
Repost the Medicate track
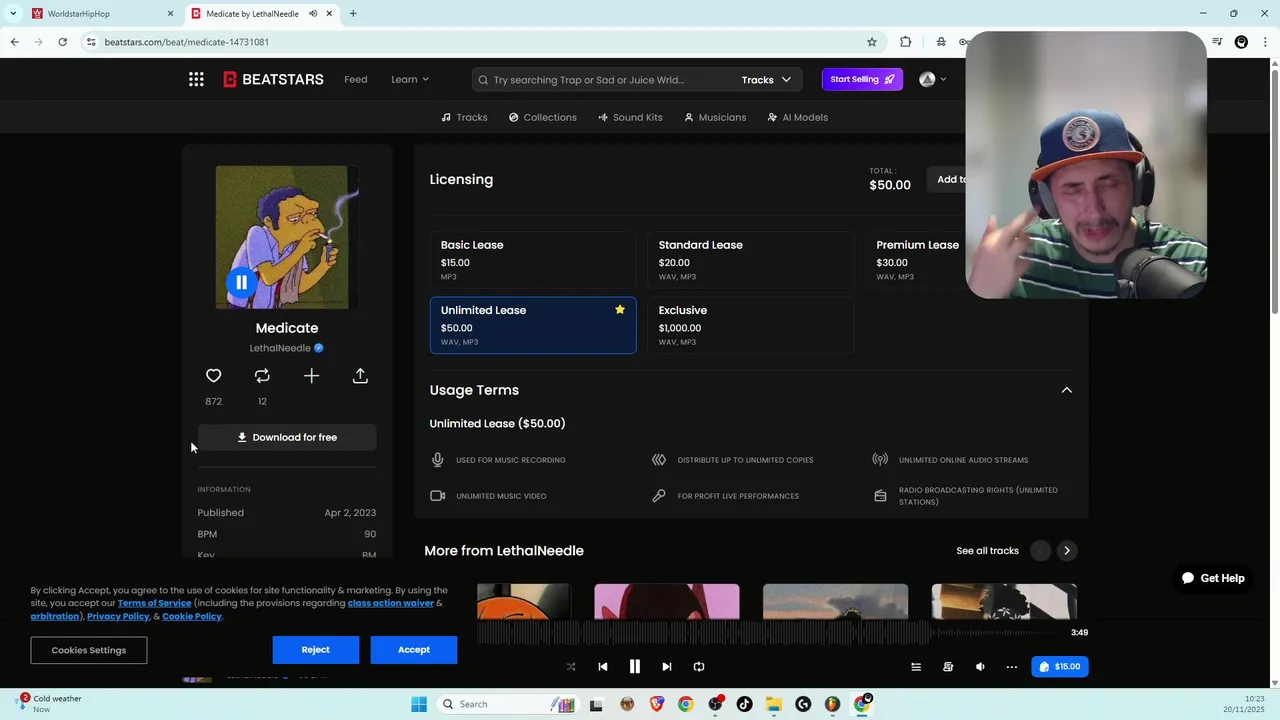(262, 376)
